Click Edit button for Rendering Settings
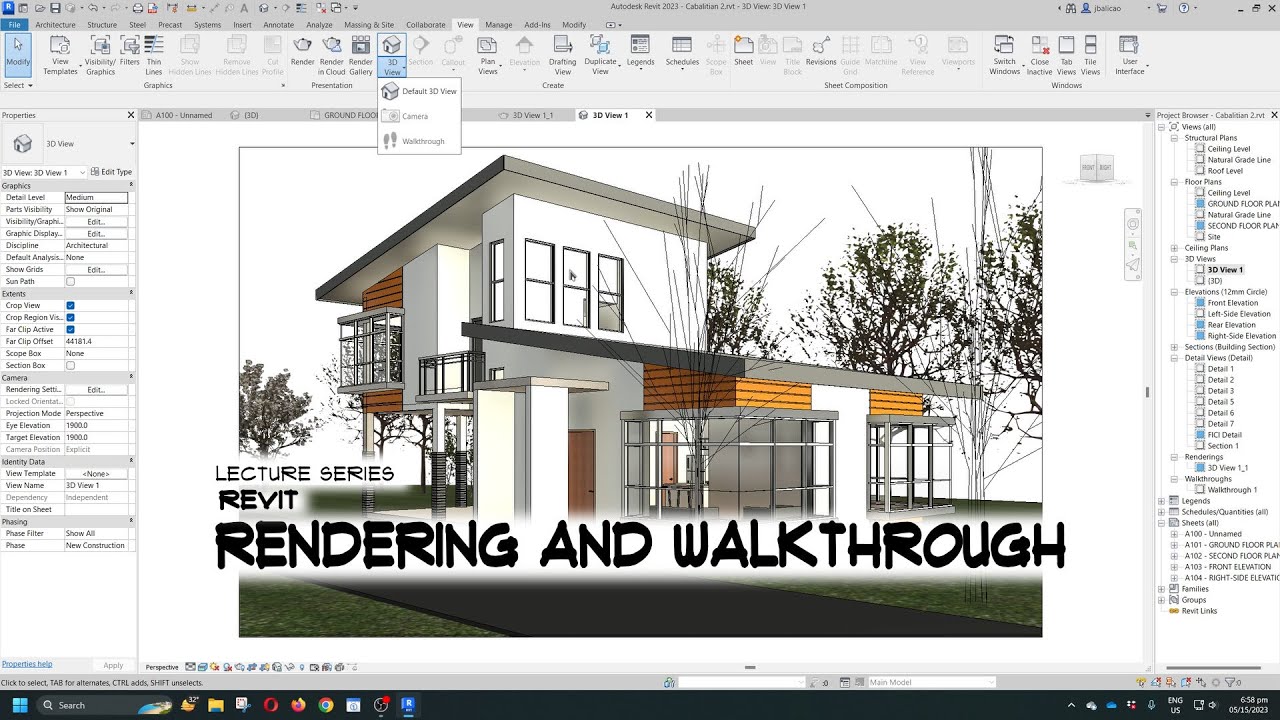 [x=96, y=389]
